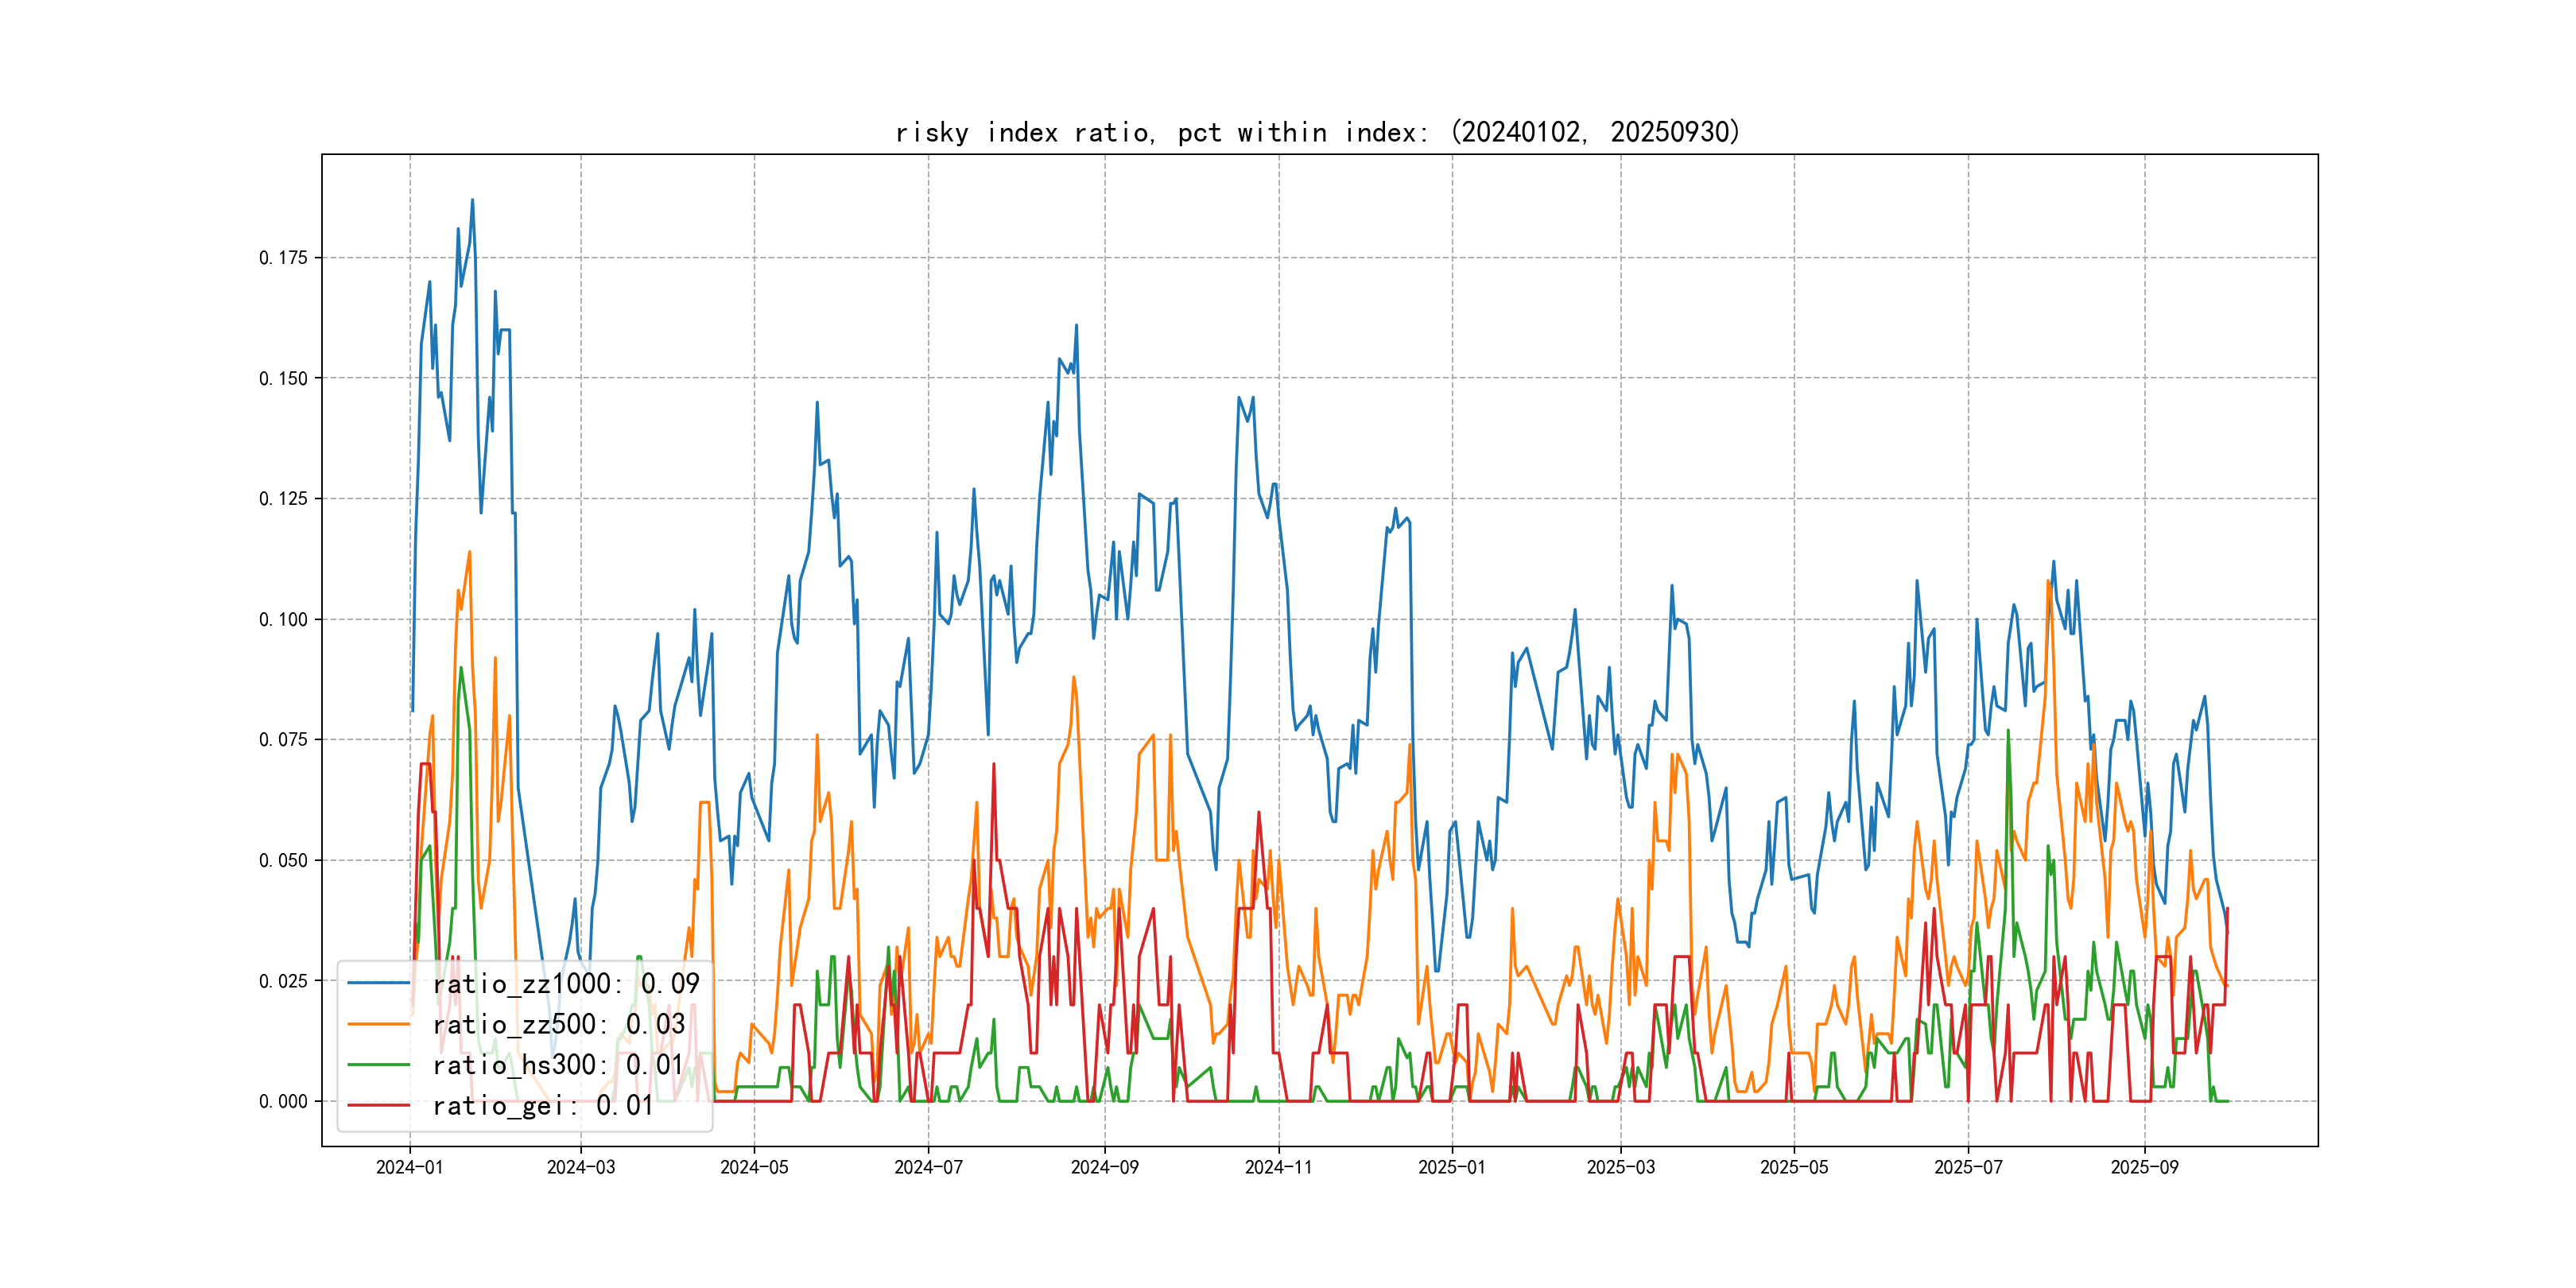Click the 0.000 y-axis tick label
The width and height of the screenshot is (2576, 1288).
(284, 1102)
